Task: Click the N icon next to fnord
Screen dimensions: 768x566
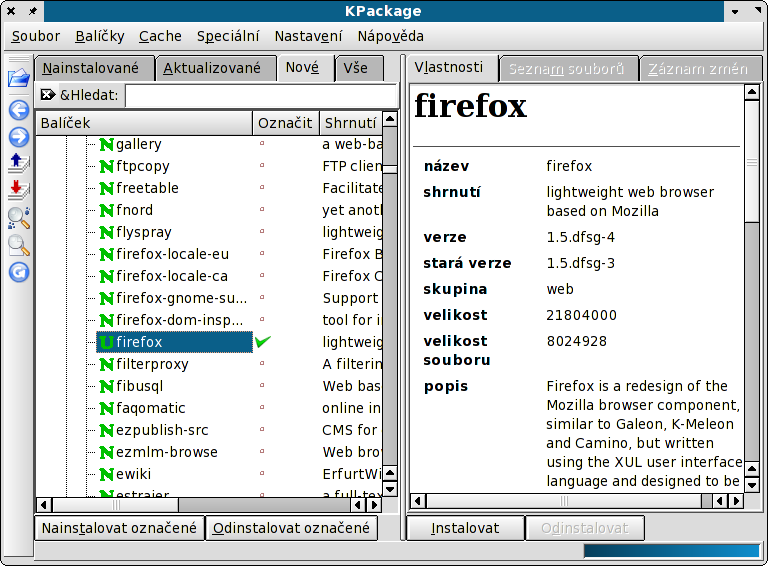Action: tap(106, 211)
